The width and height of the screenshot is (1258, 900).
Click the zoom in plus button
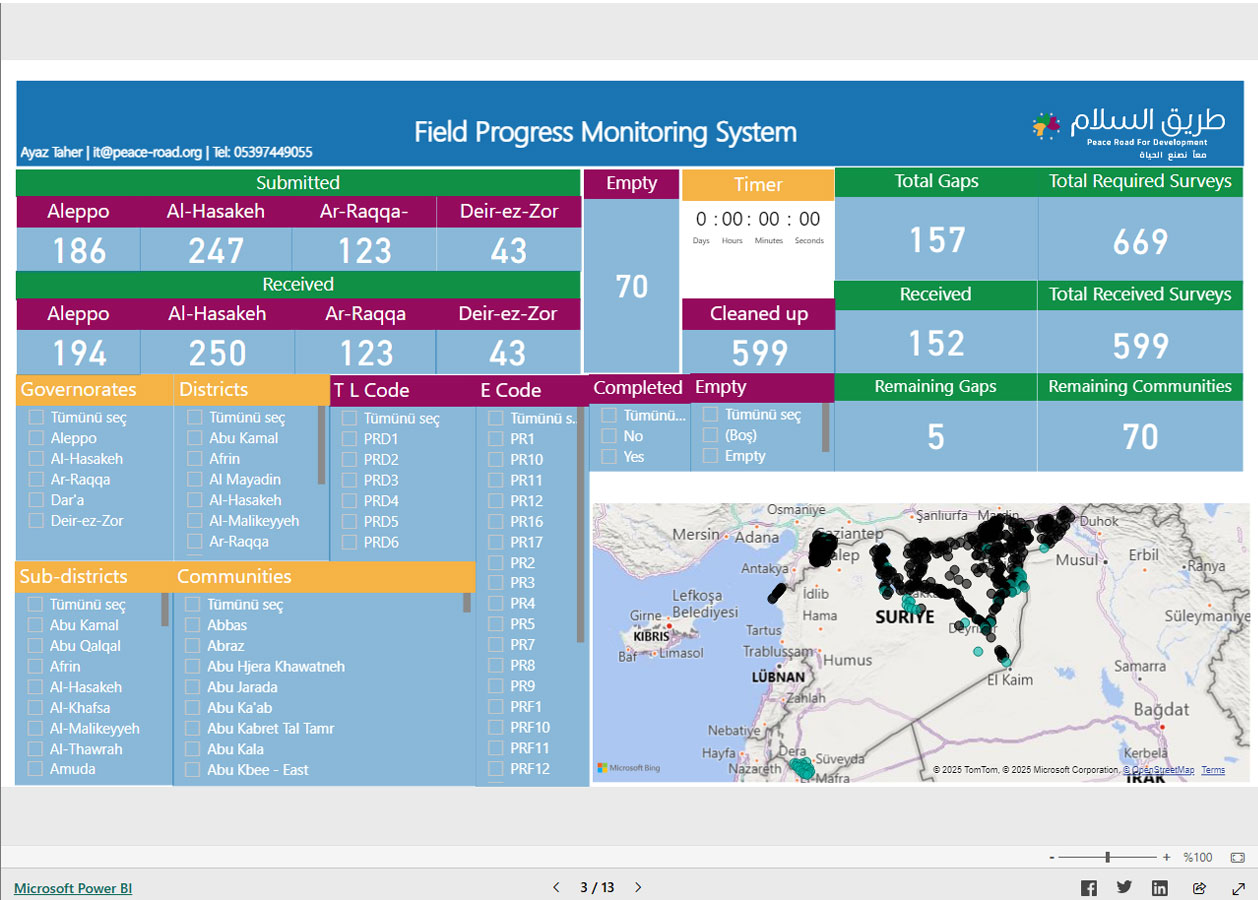click(1166, 858)
